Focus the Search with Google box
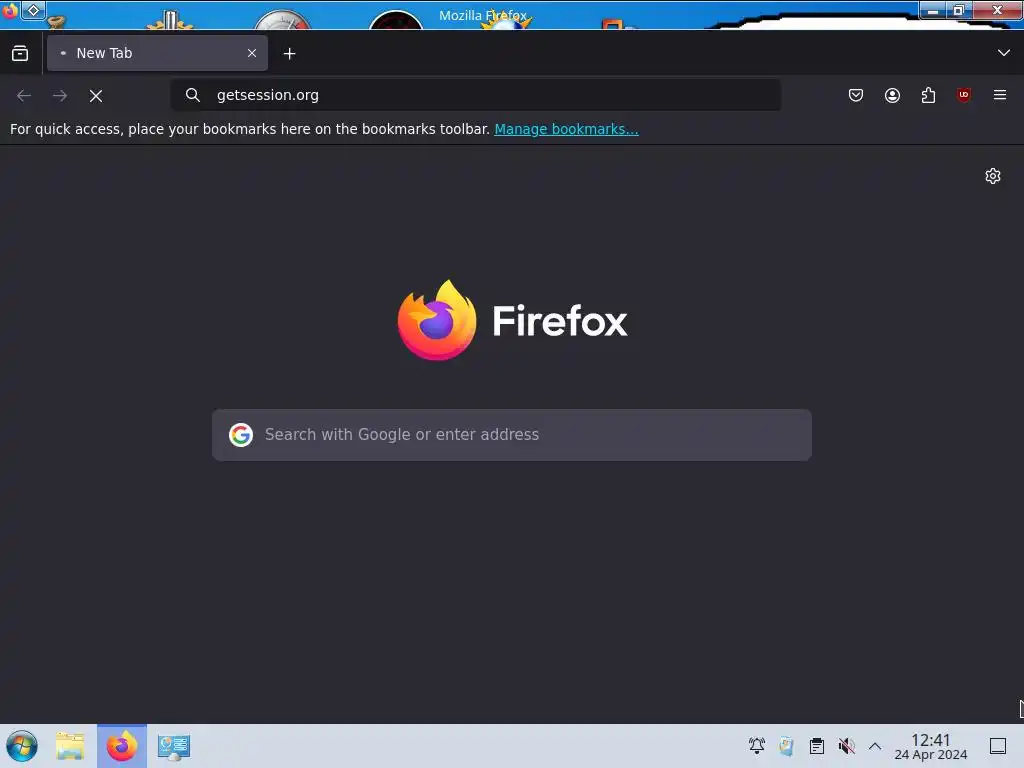Image resolution: width=1024 pixels, height=768 pixels. tap(512, 435)
